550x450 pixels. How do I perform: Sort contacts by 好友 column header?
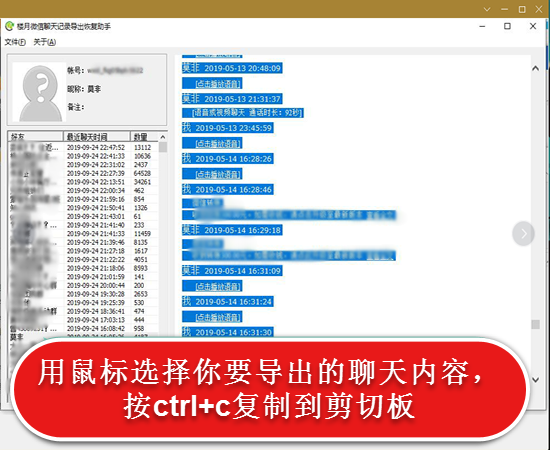click(x=35, y=136)
